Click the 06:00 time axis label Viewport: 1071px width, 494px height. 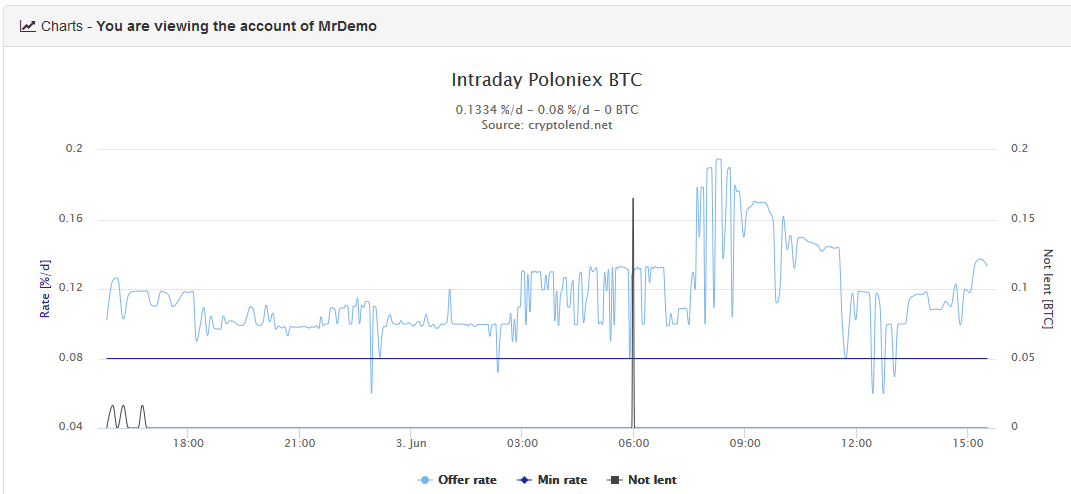tap(633, 442)
